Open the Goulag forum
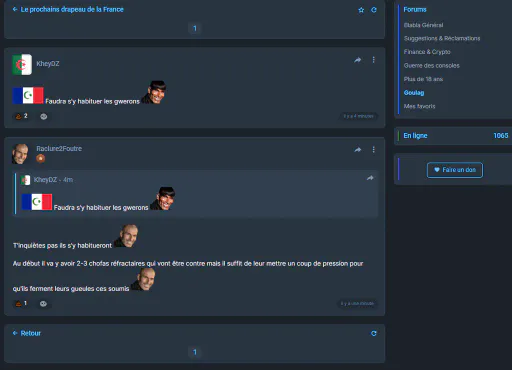This screenshot has height=370, width=512. [414, 93]
